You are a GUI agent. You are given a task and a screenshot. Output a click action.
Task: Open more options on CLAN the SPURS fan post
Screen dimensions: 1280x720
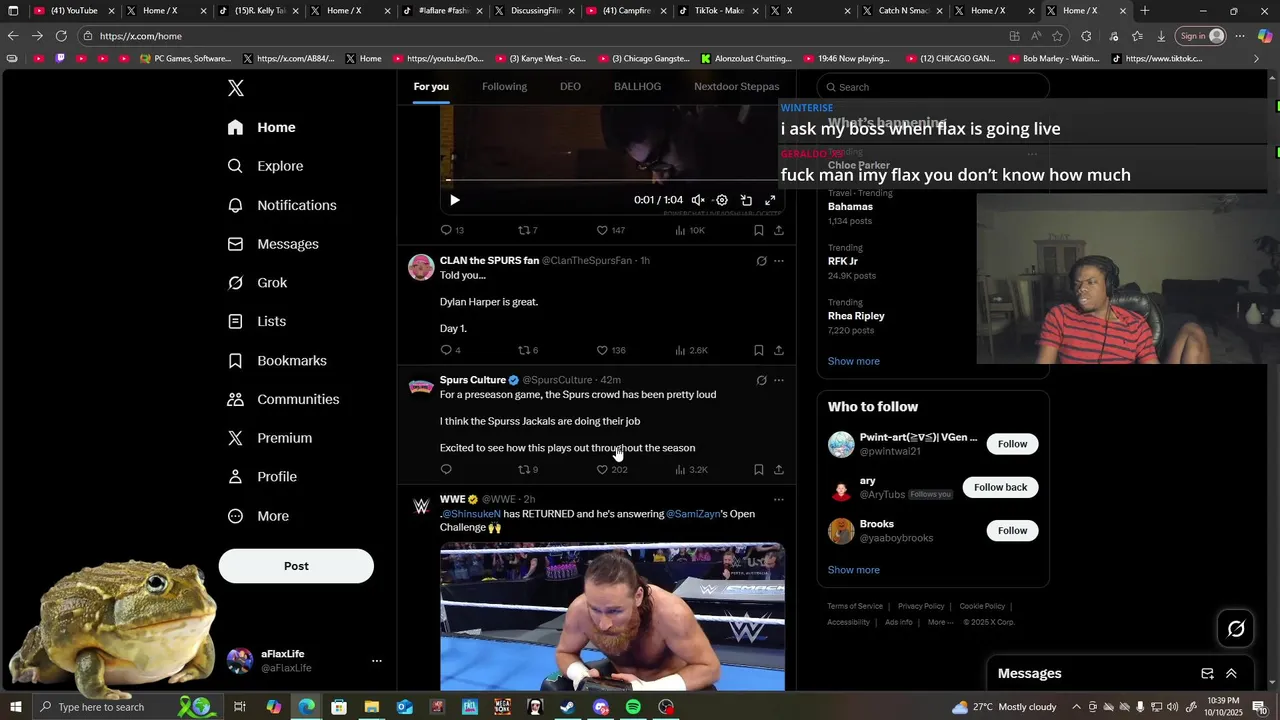(779, 261)
